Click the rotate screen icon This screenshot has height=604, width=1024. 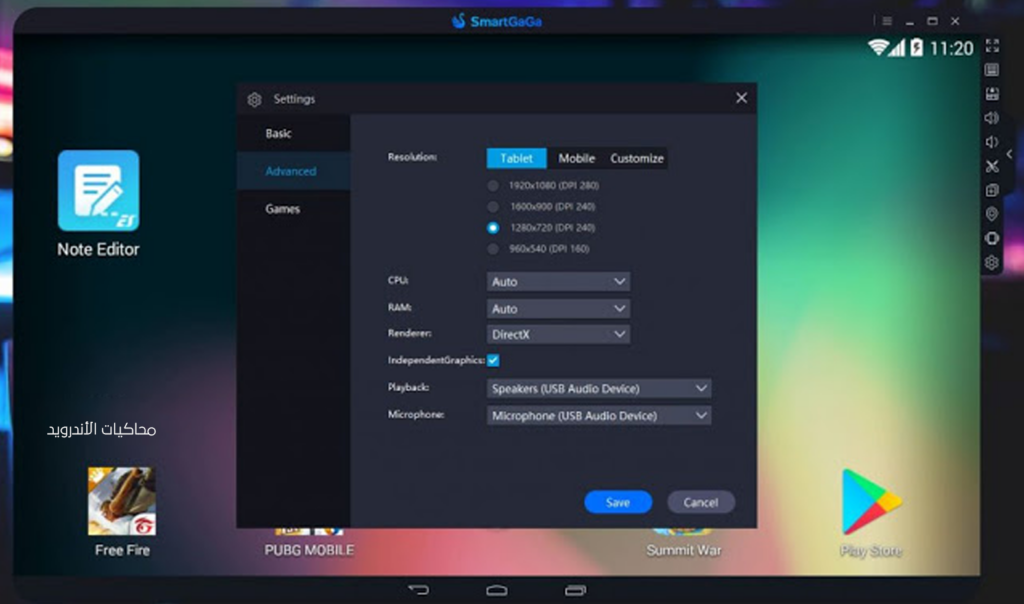coord(992,238)
